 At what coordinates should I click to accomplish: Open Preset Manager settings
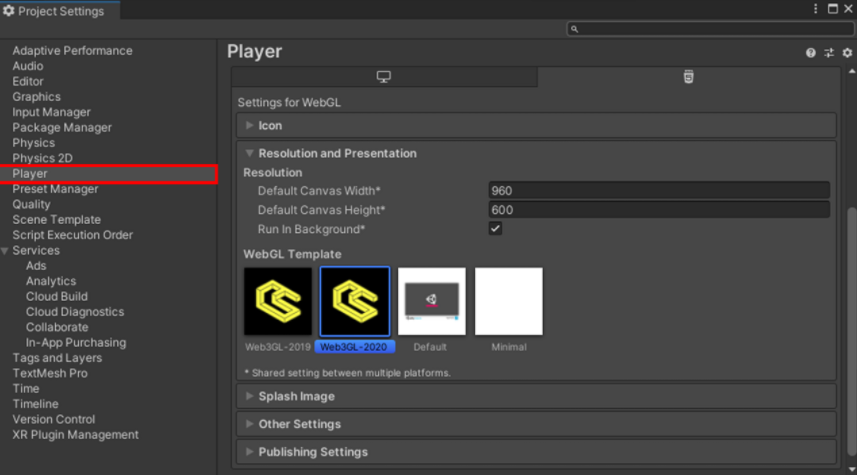click(x=55, y=189)
